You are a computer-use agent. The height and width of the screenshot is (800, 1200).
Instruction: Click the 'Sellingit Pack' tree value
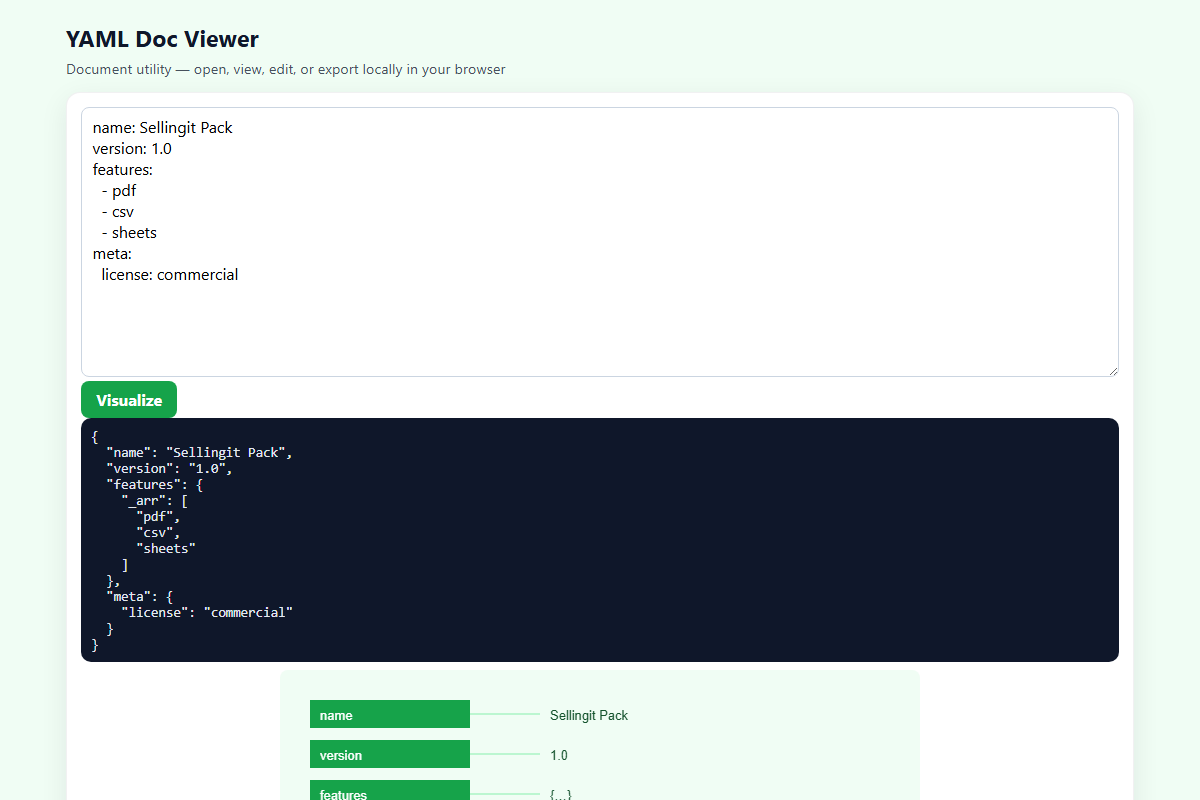click(589, 715)
